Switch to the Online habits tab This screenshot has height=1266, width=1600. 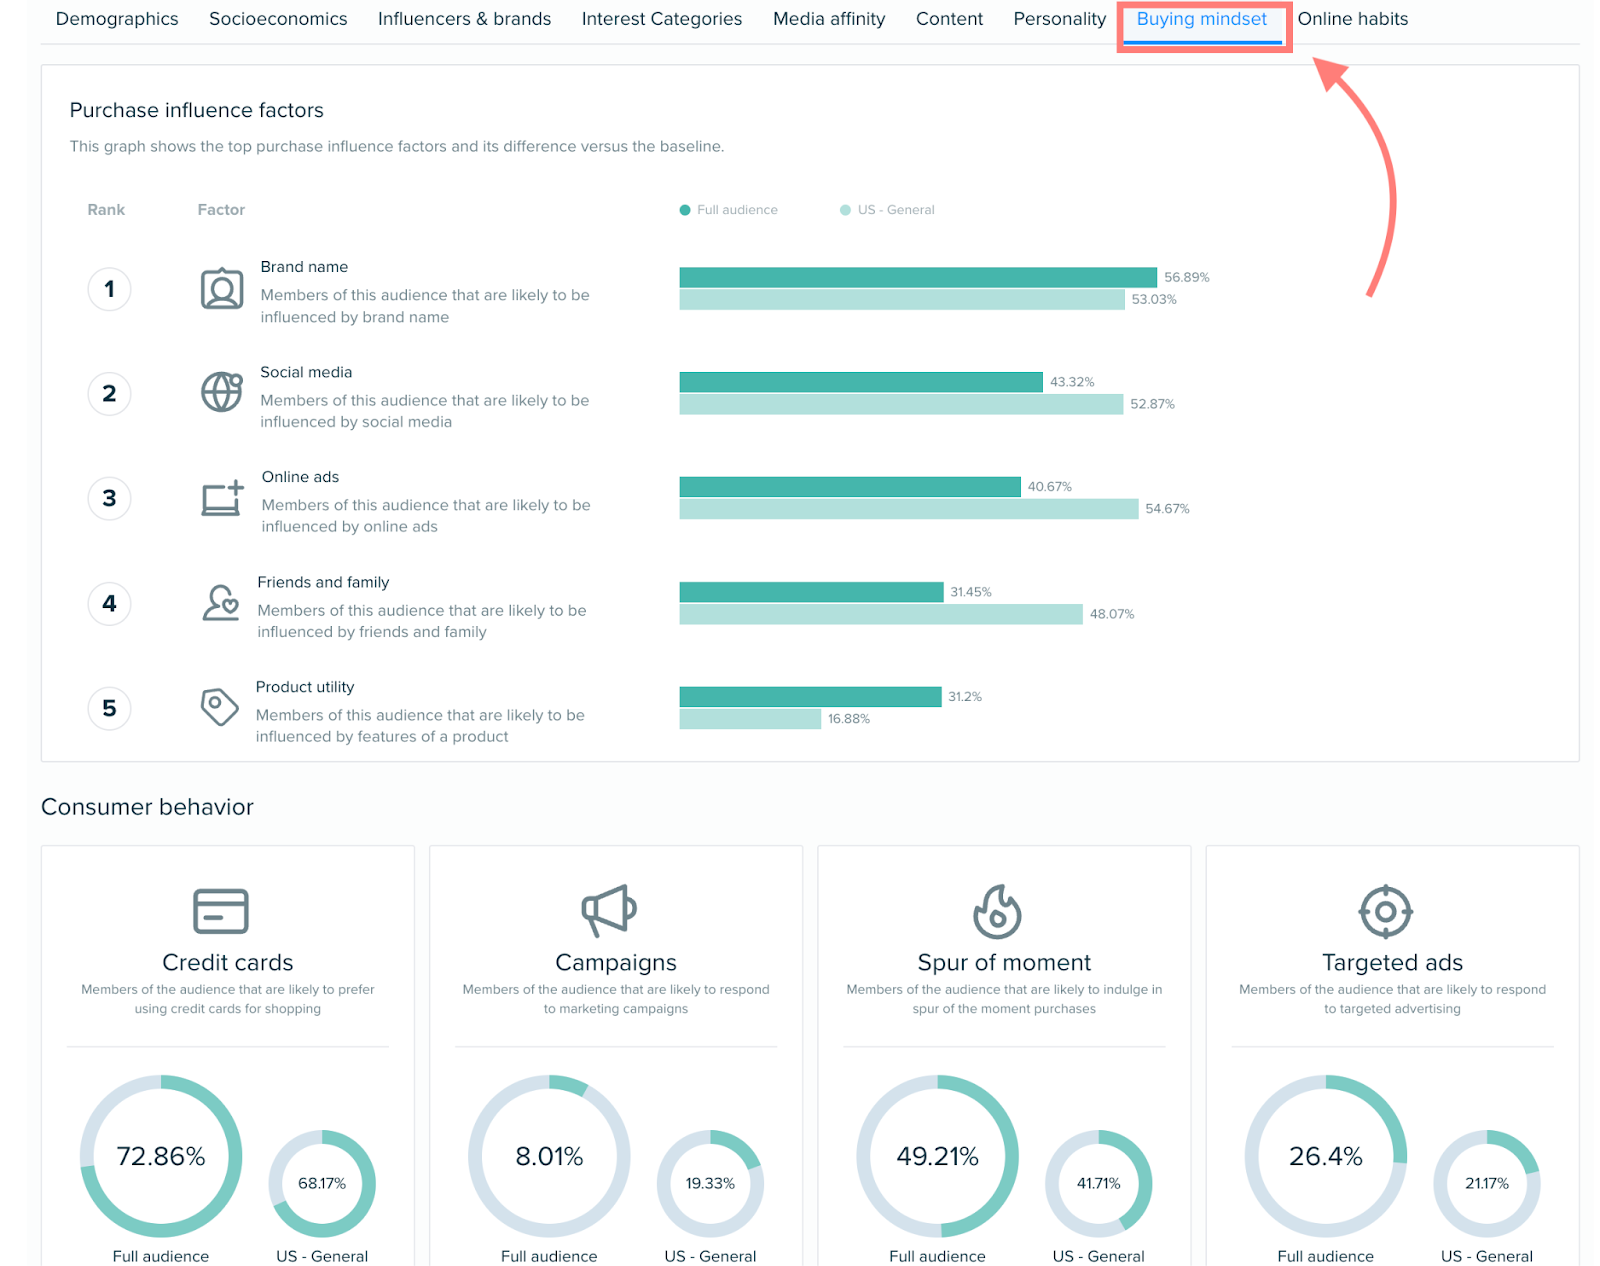click(x=1352, y=19)
